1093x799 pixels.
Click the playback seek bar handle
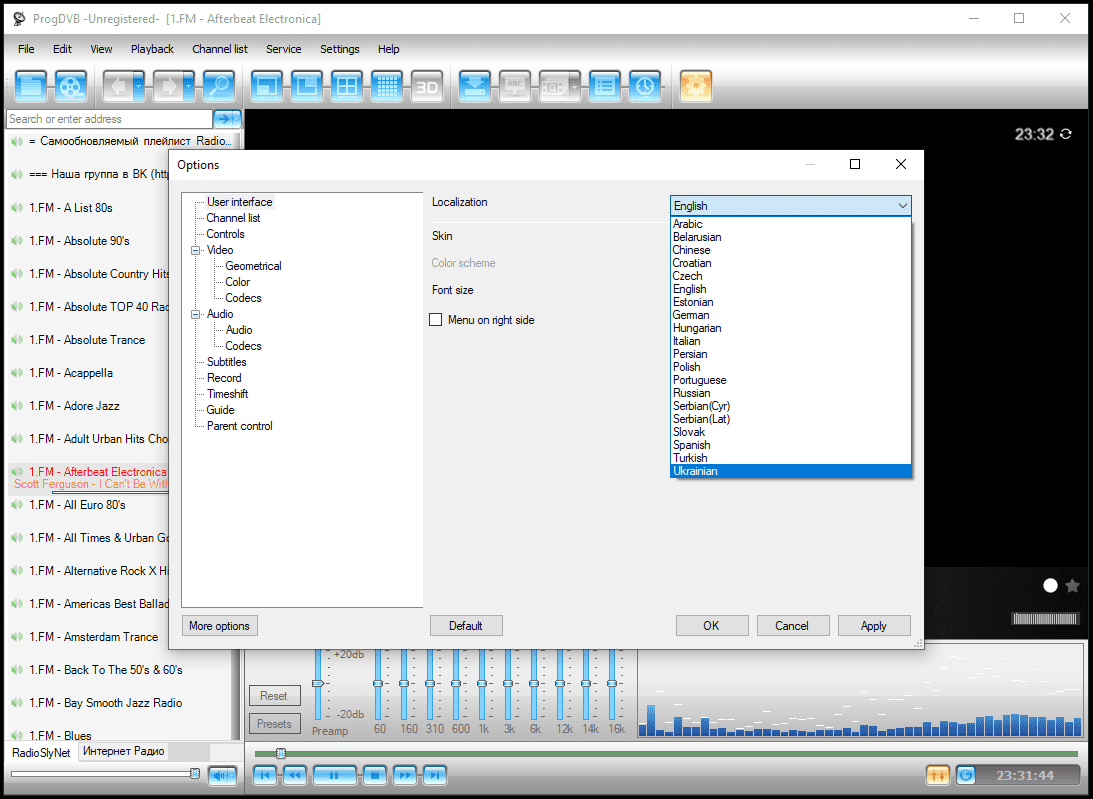coord(281,753)
